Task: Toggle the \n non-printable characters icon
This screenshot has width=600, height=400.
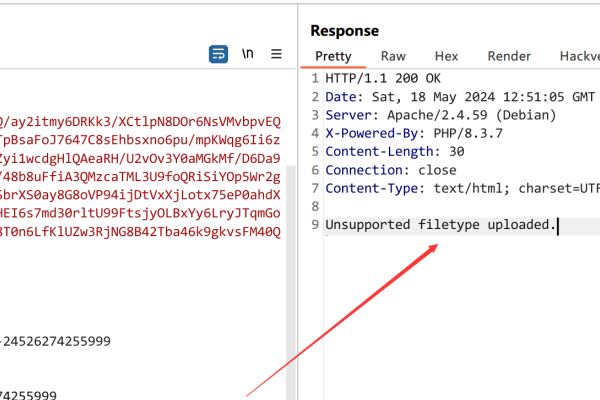Action: (247, 54)
